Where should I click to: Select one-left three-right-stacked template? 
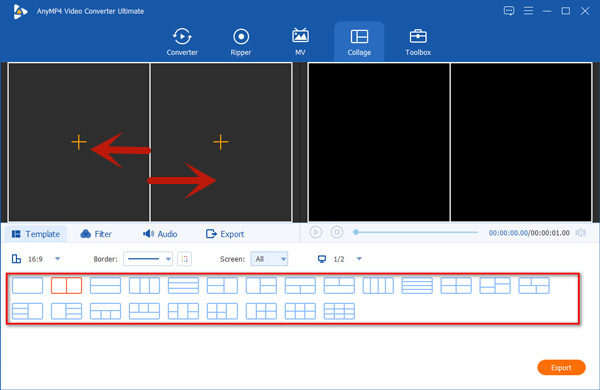tap(67, 311)
